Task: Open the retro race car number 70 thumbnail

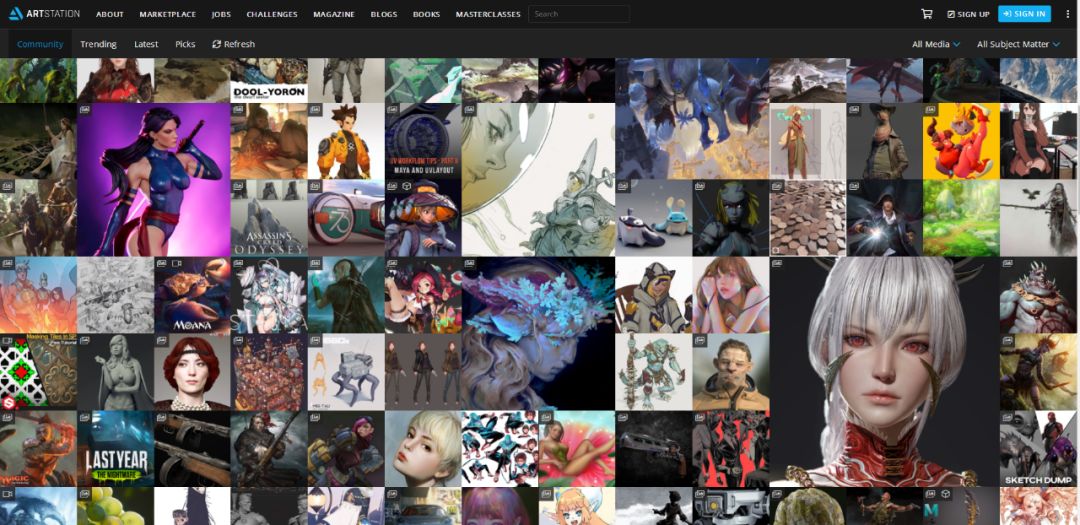Action: tap(346, 218)
